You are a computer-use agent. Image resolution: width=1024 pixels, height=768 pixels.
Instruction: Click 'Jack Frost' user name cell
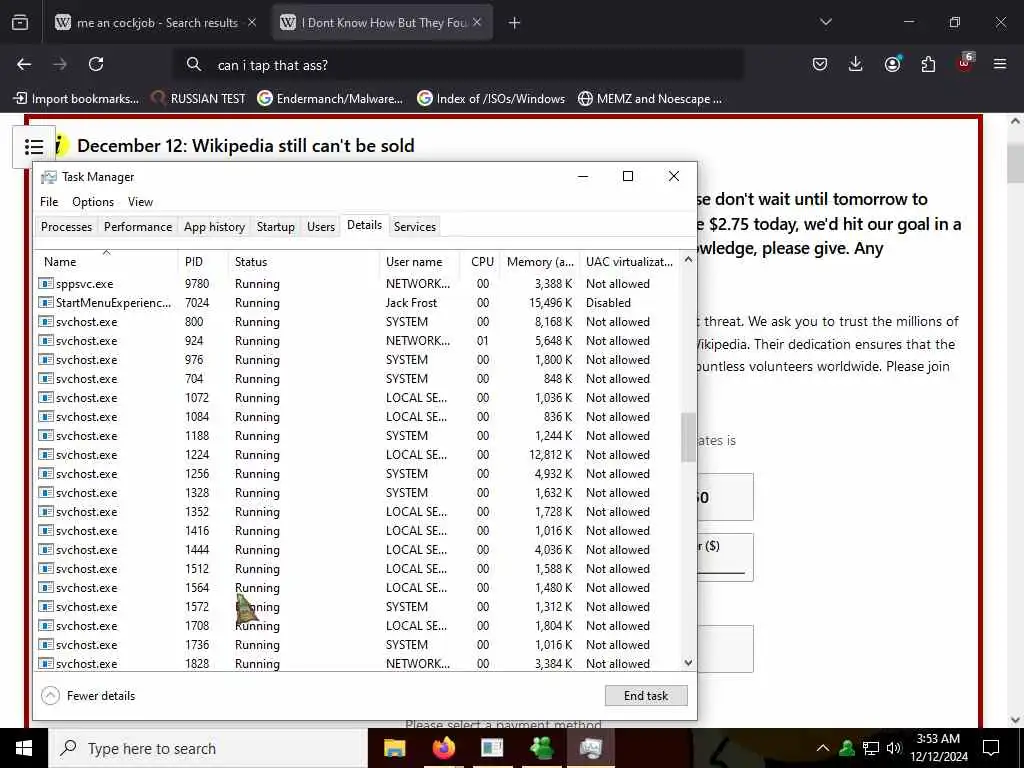tap(411, 302)
